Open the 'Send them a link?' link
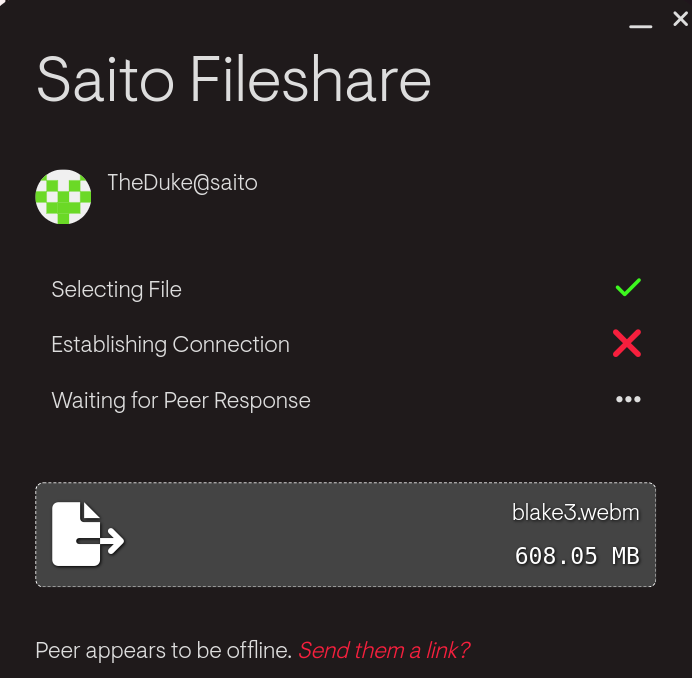Viewport: 692px width, 678px height. 383,650
